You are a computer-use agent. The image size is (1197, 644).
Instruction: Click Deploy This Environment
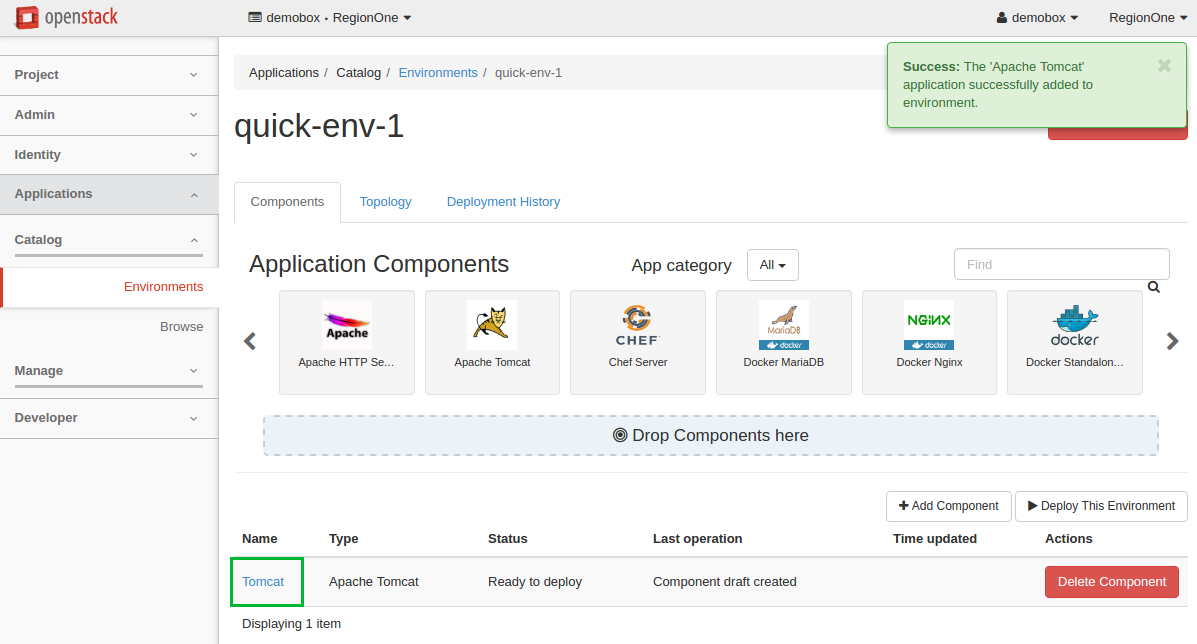(x=1101, y=506)
